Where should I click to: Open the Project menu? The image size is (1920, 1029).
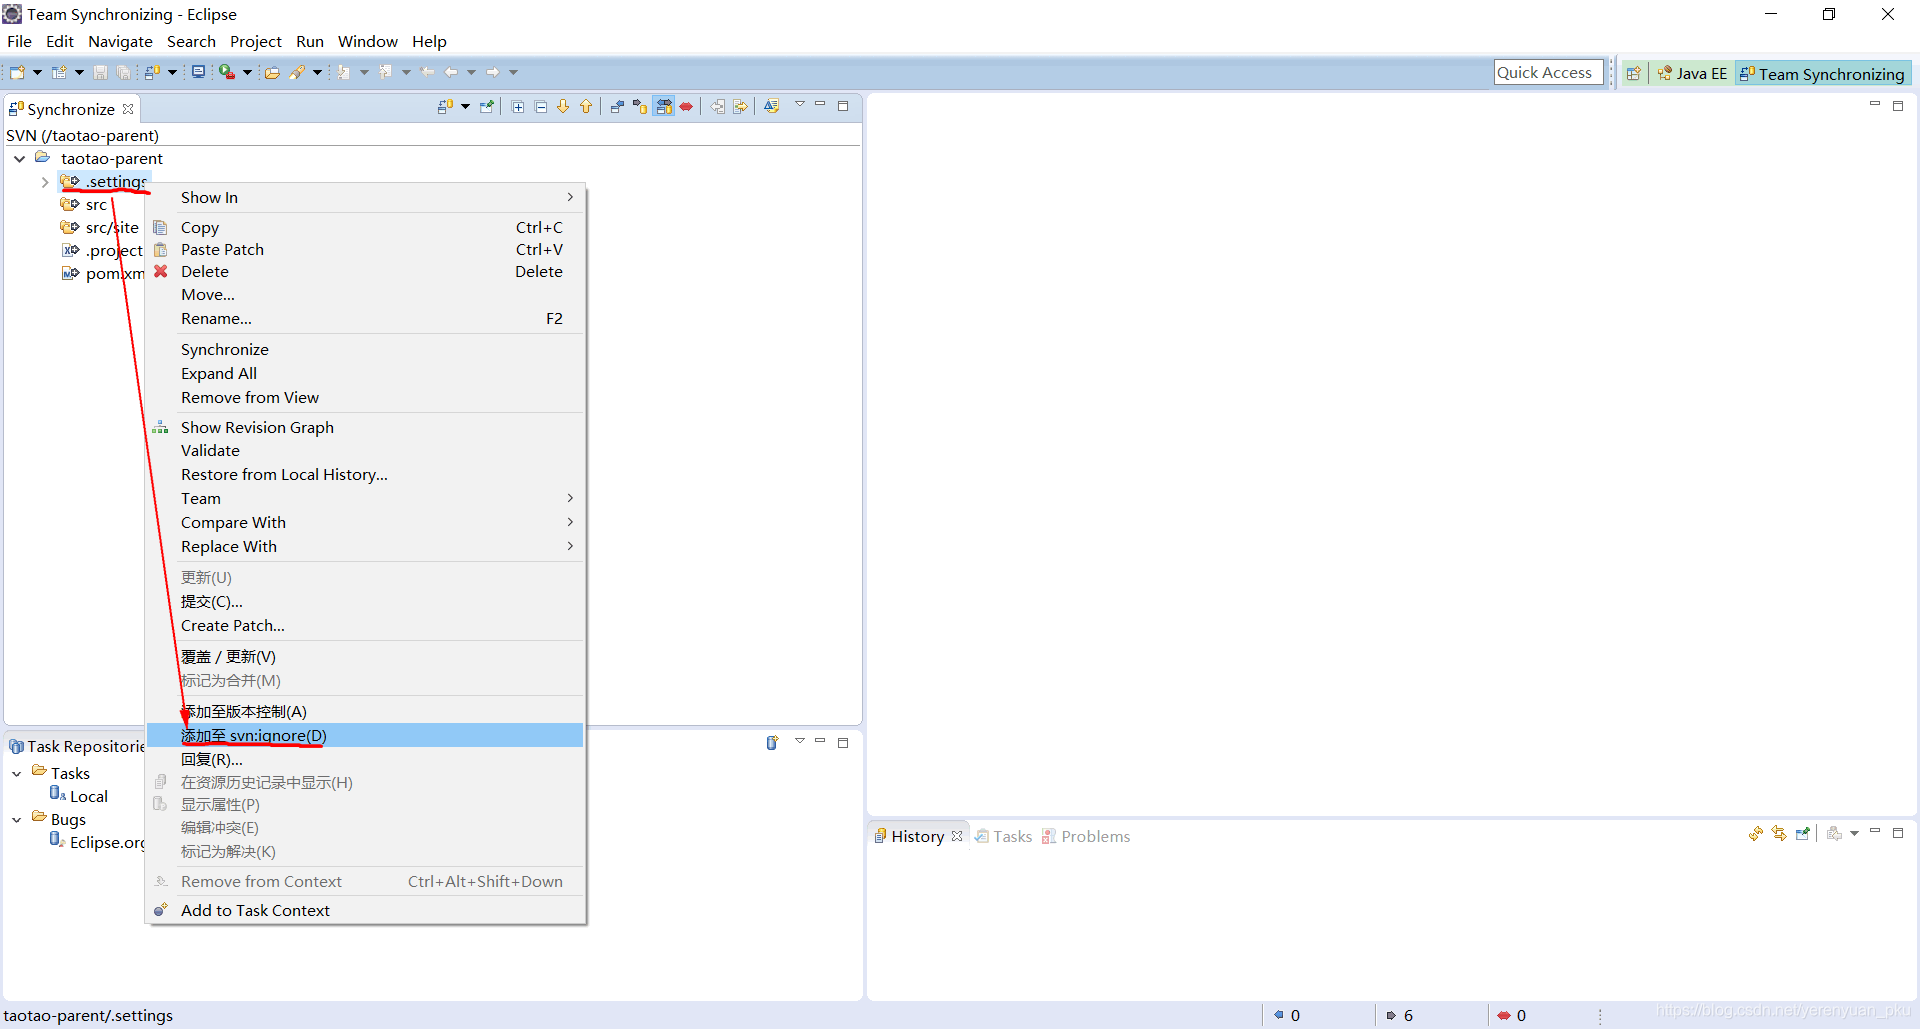[x=256, y=41]
